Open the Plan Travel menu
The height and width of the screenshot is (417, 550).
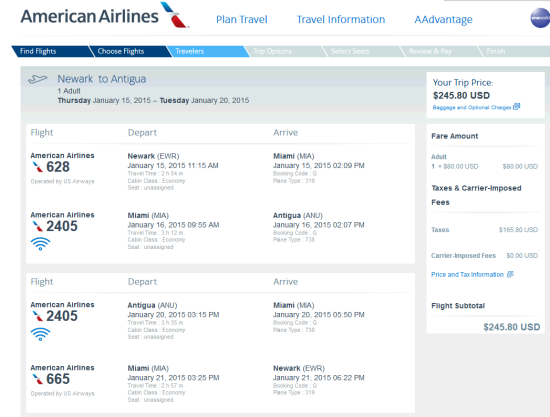242,19
